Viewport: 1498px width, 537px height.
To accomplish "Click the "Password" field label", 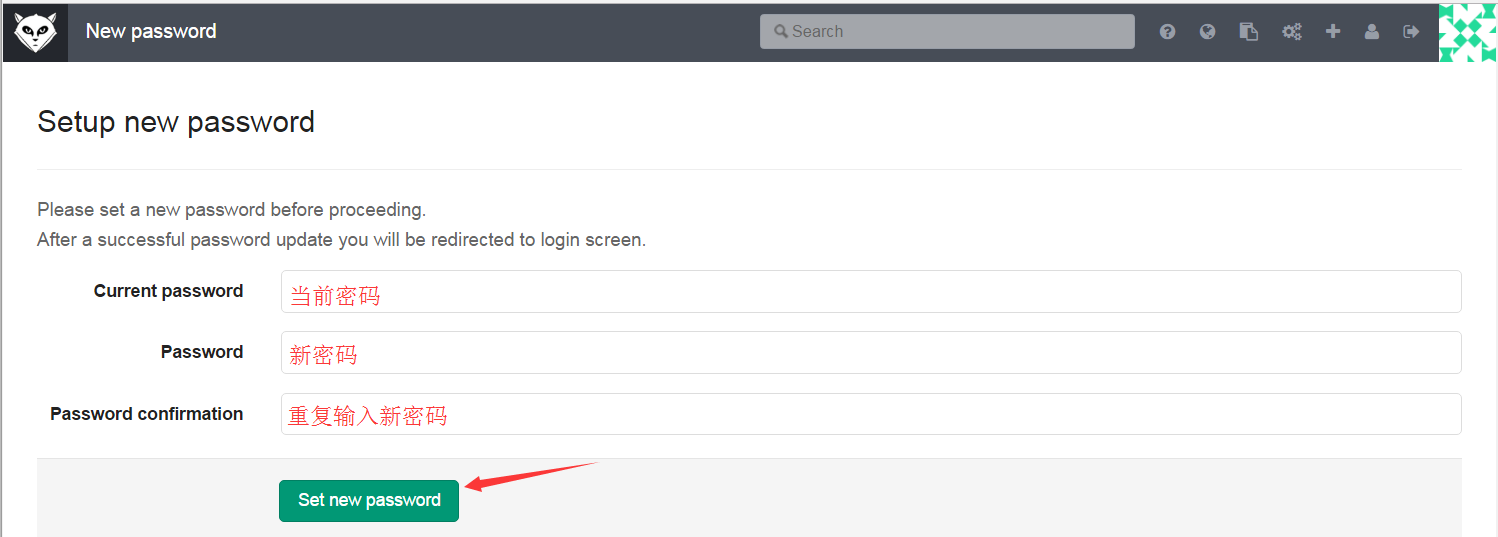I will coord(202,352).
